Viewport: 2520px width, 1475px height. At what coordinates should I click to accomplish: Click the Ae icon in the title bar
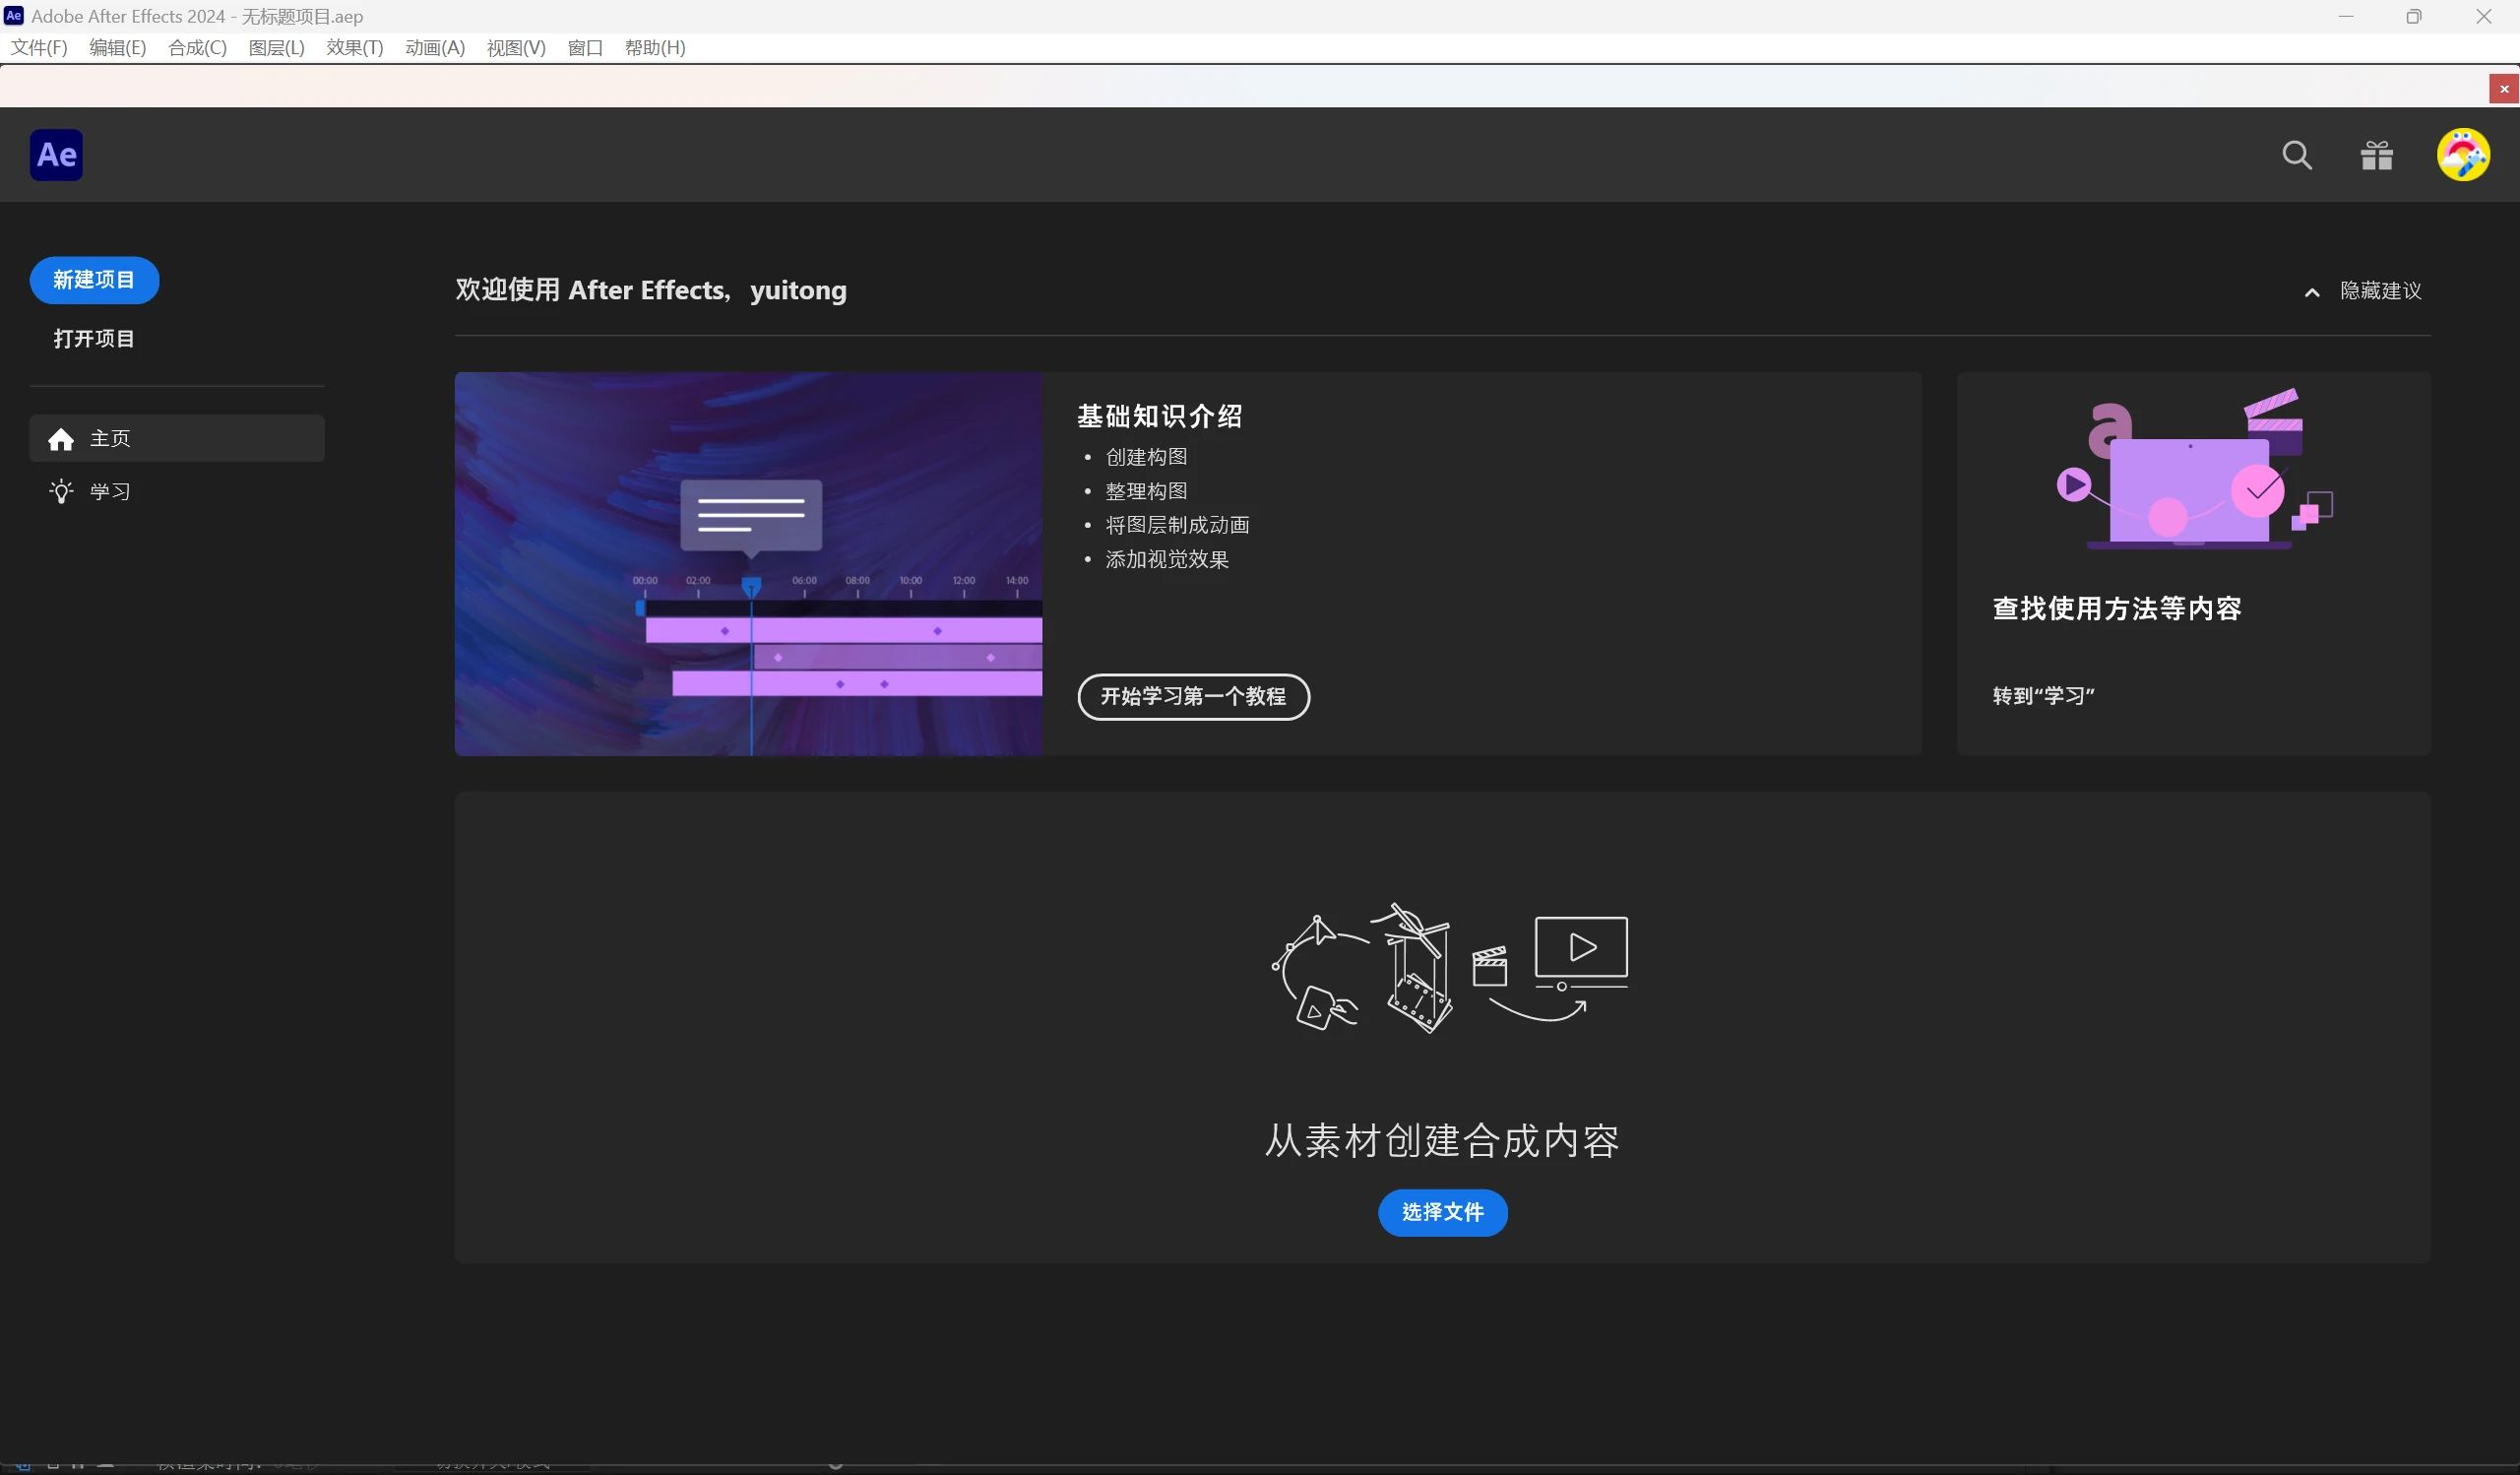[x=13, y=15]
